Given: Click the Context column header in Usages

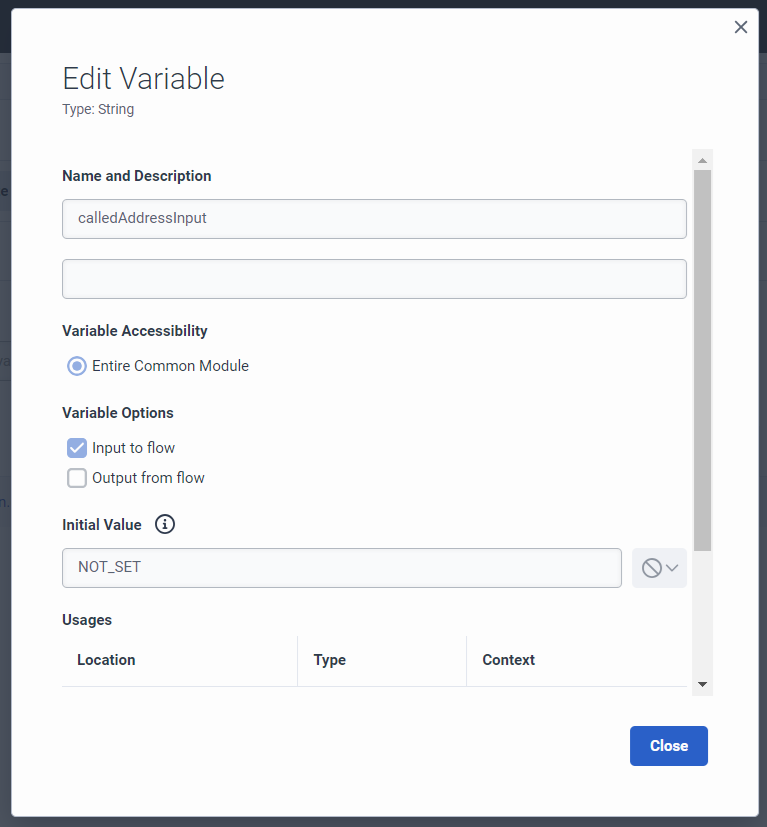Looking at the screenshot, I should [x=508, y=660].
